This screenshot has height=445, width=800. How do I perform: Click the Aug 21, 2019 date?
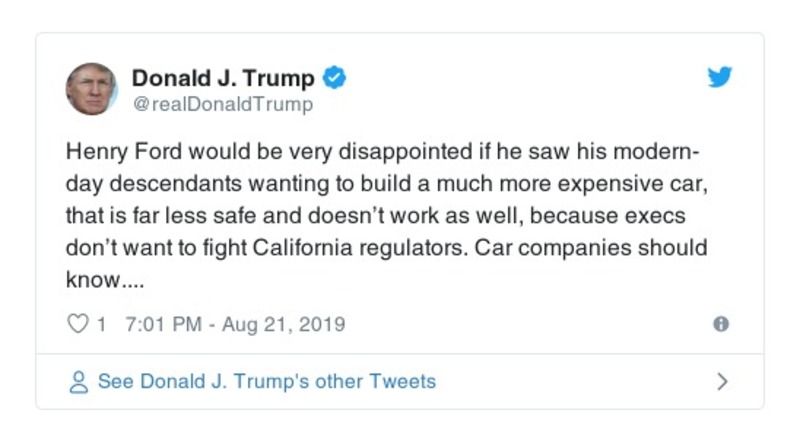click(x=281, y=324)
